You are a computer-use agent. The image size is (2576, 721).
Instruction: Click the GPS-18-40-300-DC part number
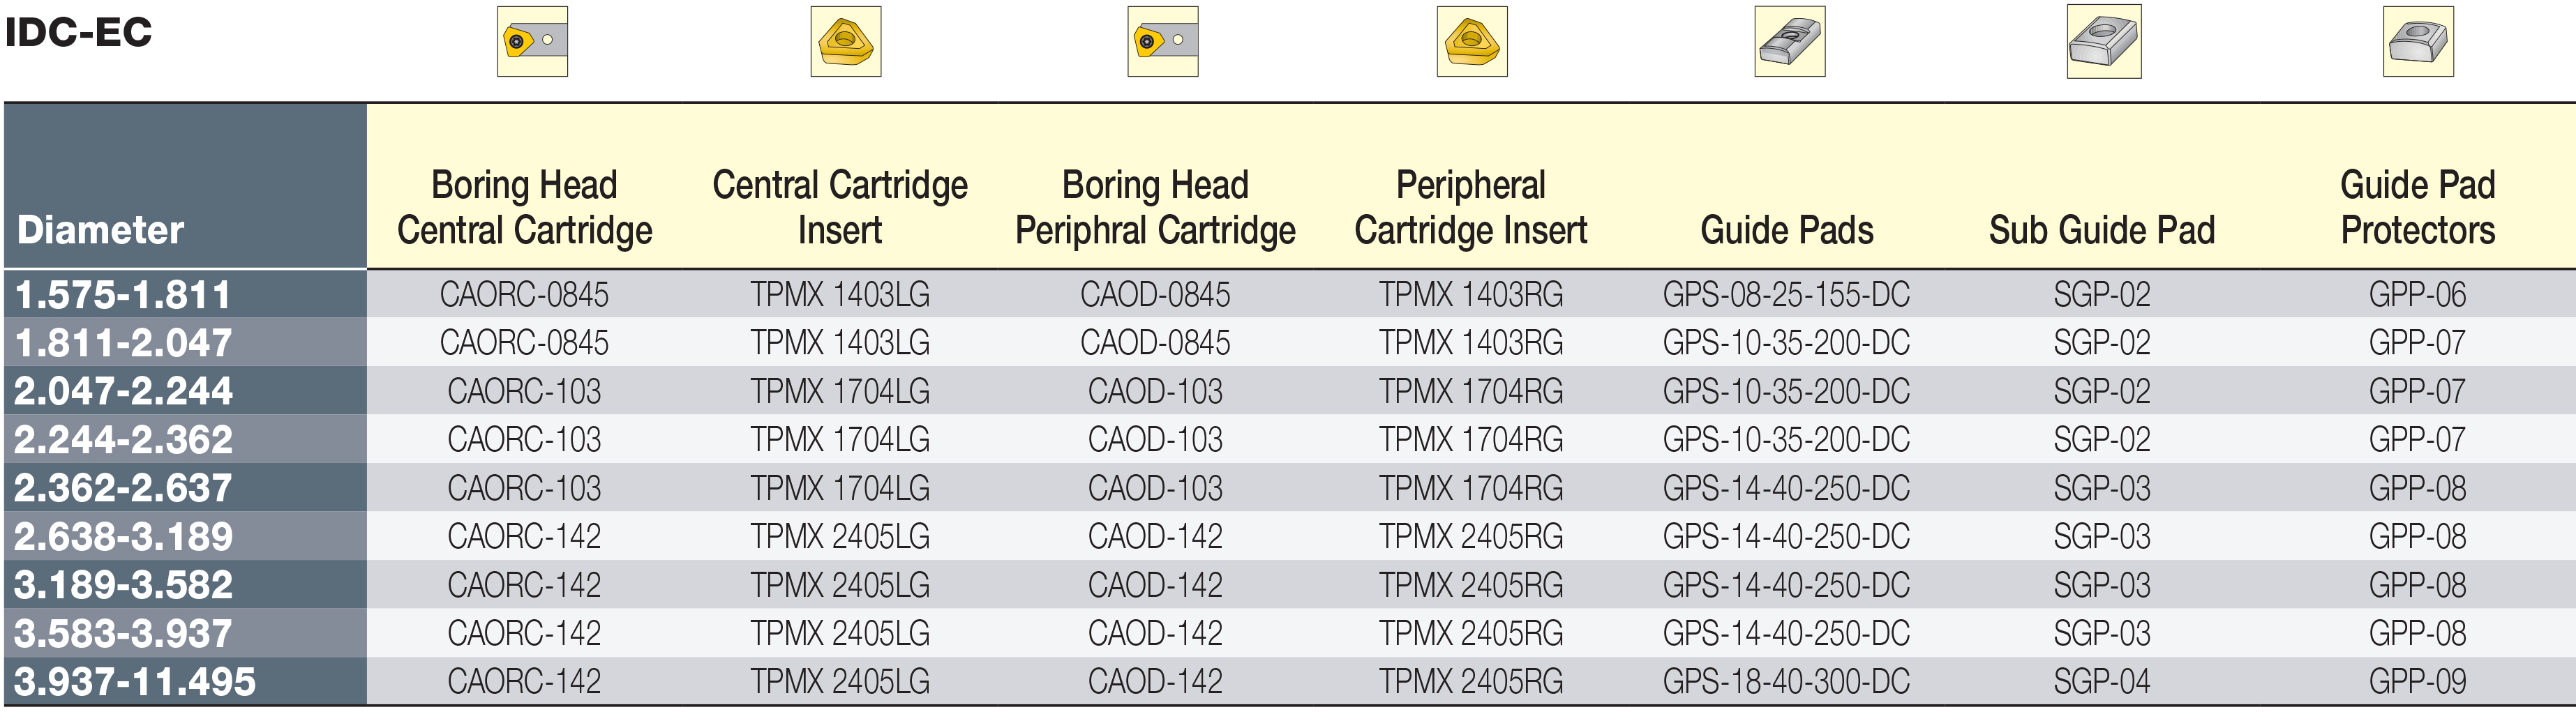1786,681
